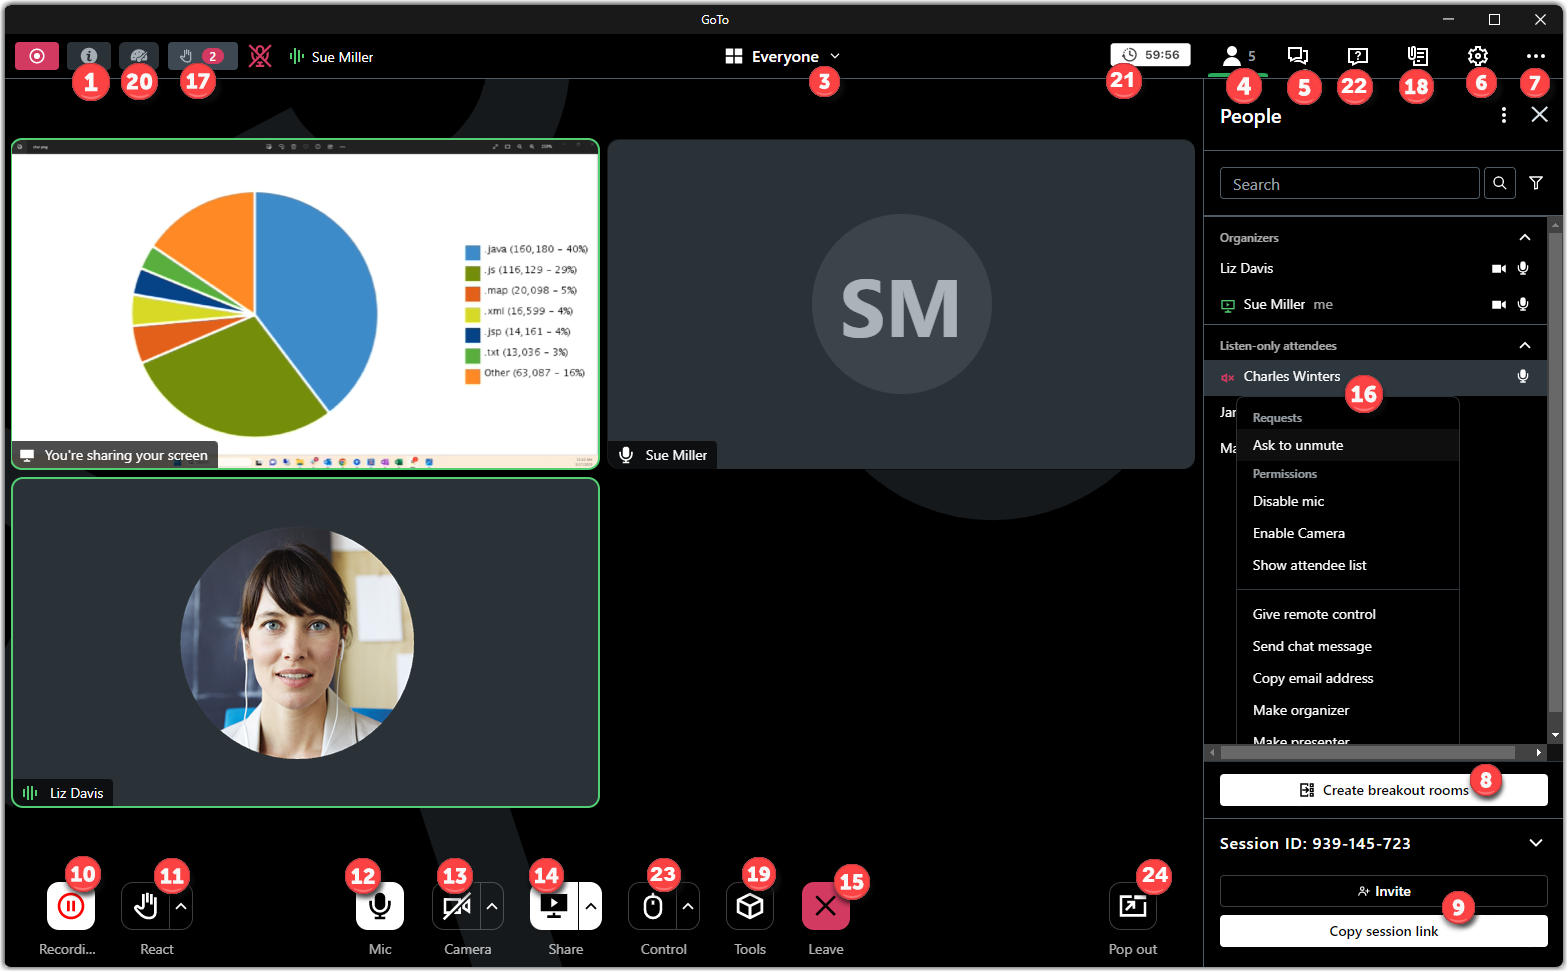Click the People search field
The width and height of the screenshot is (1568, 972).
(1348, 184)
